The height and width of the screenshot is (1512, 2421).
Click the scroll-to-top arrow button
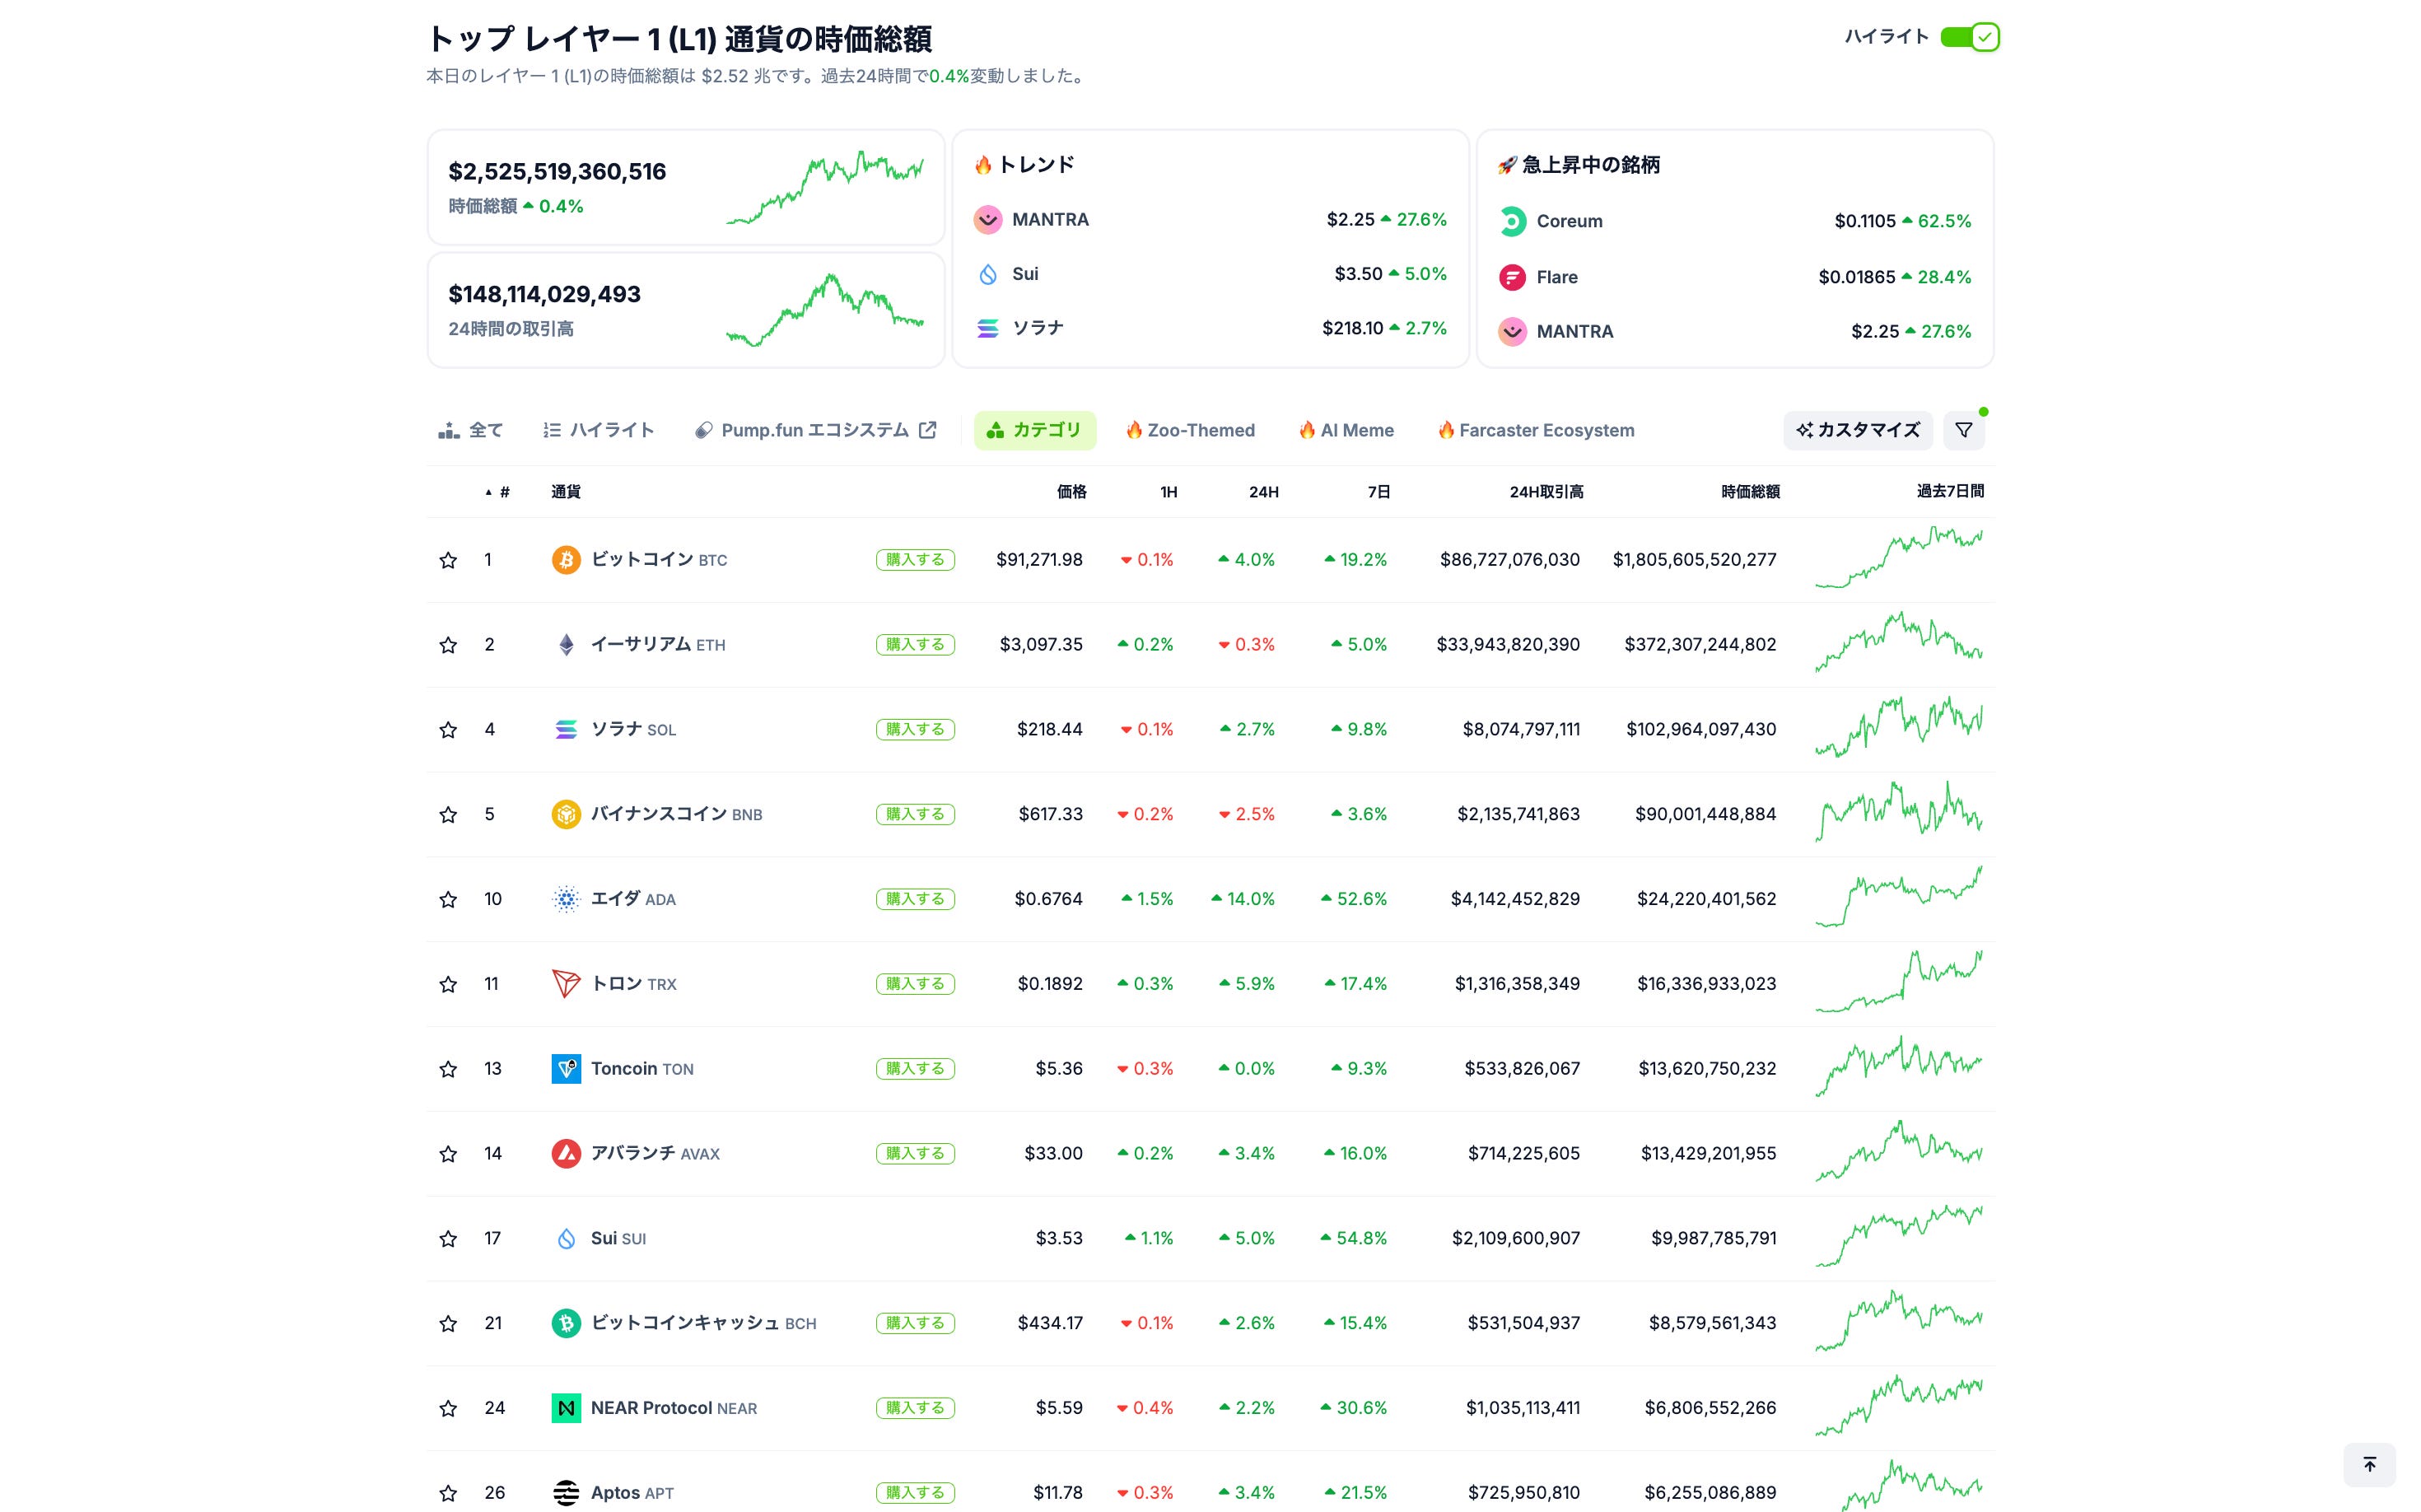(2369, 1465)
